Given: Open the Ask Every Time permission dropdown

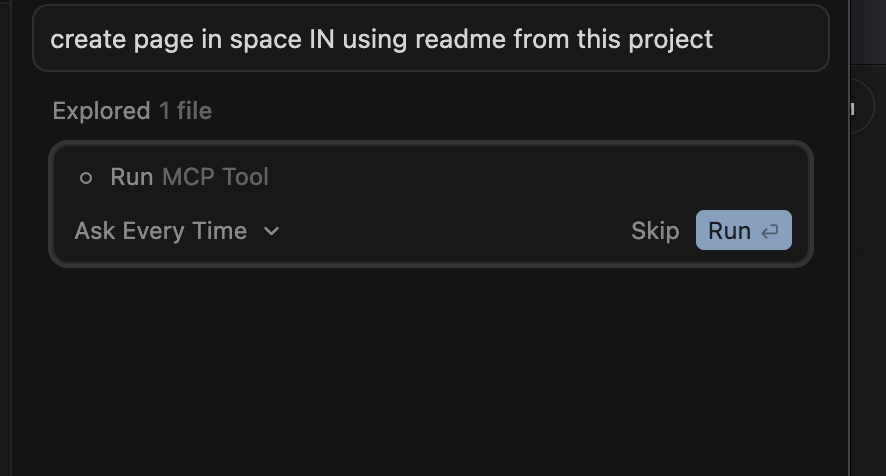Looking at the screenshot, I should point(176,231).
